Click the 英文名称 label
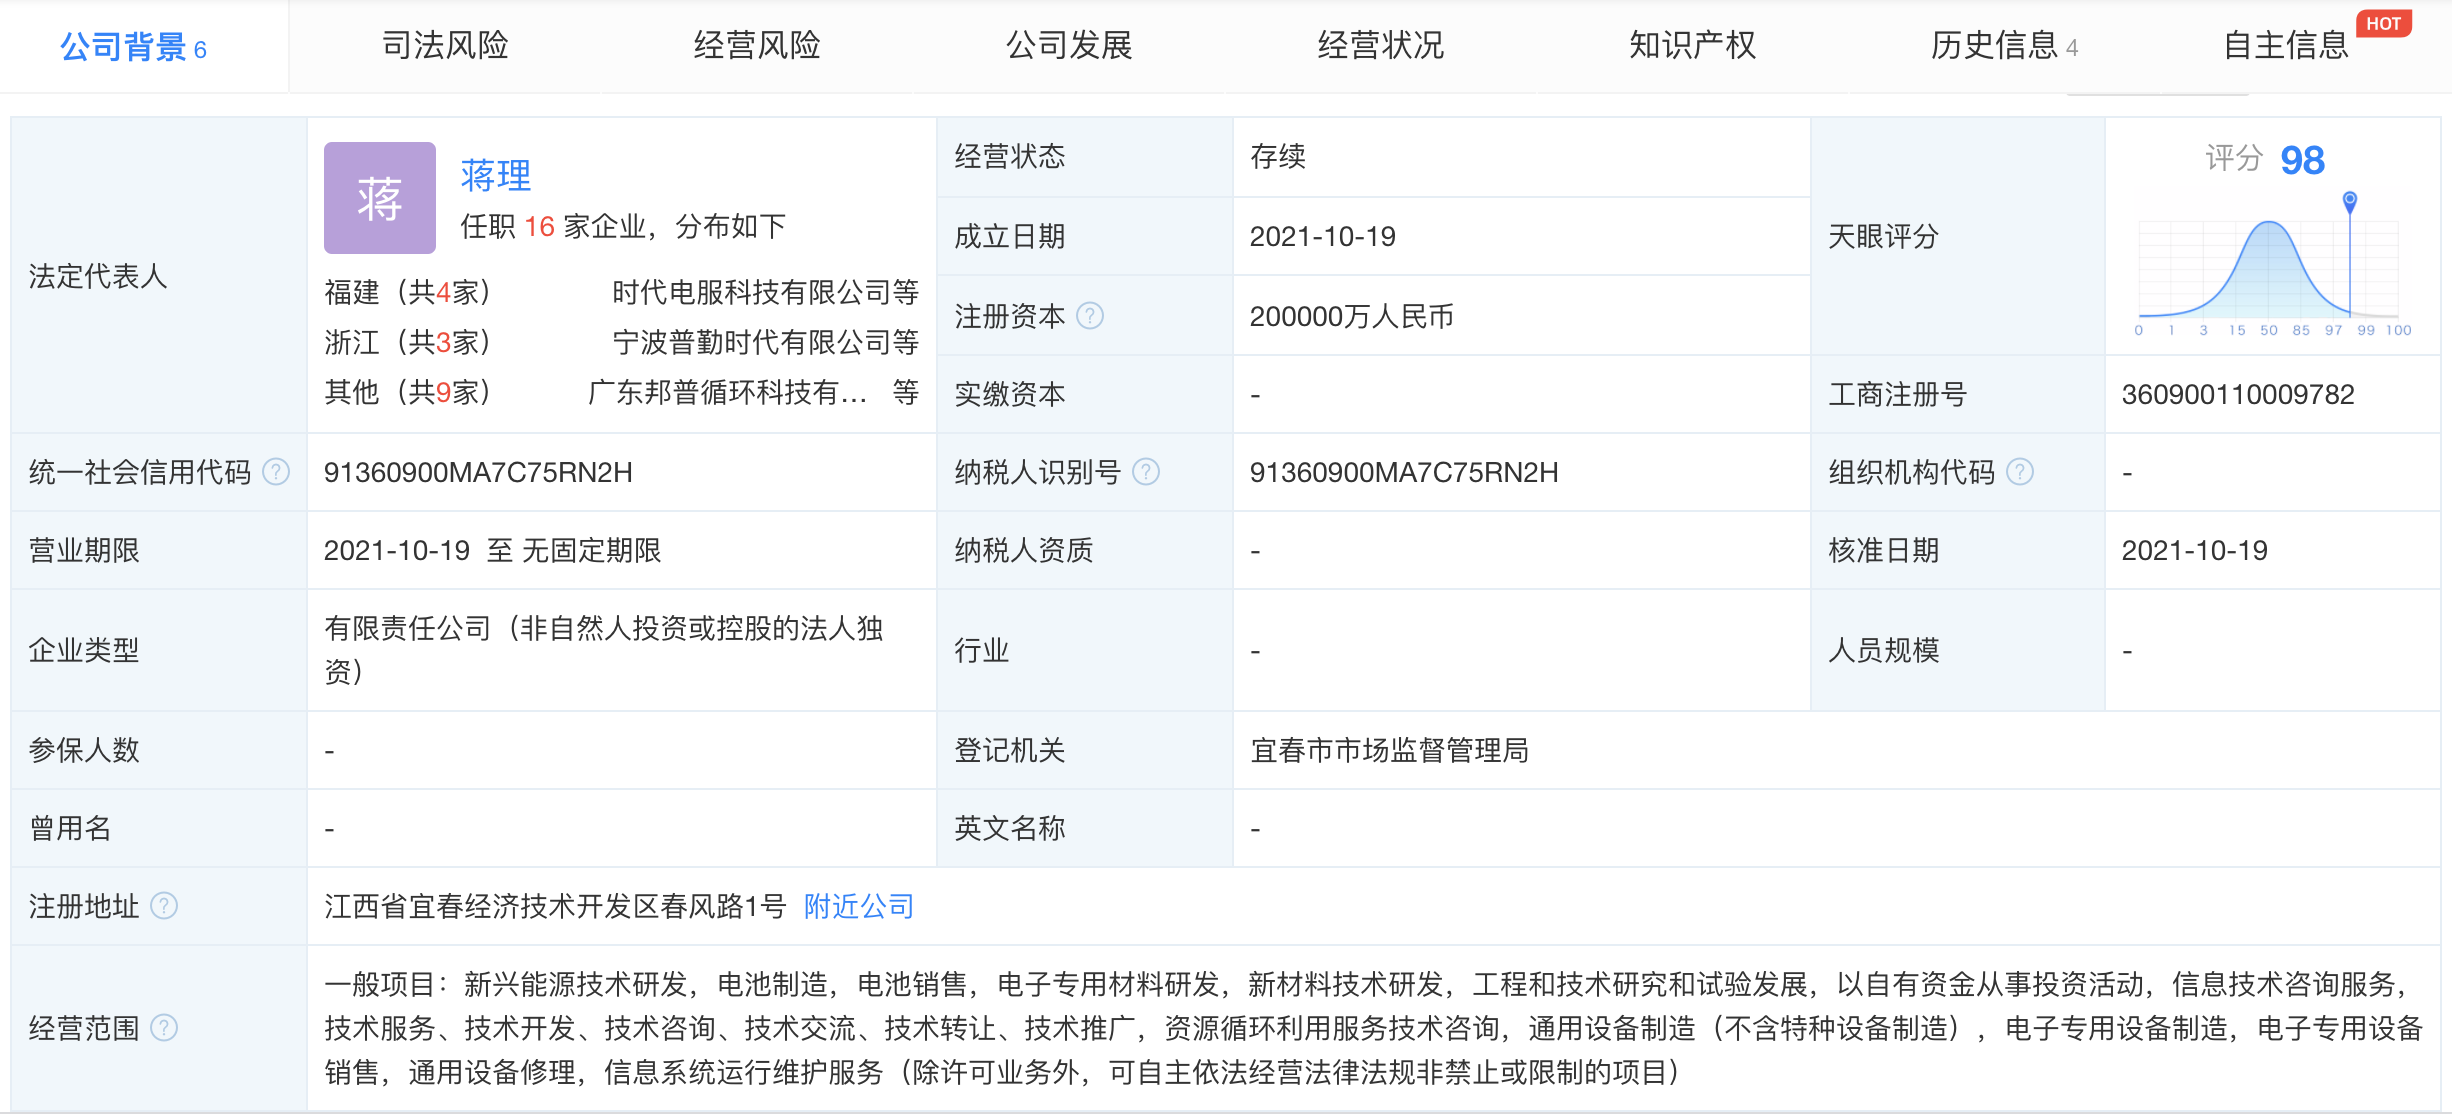 pyautogui.click(x=1010, y=828)
